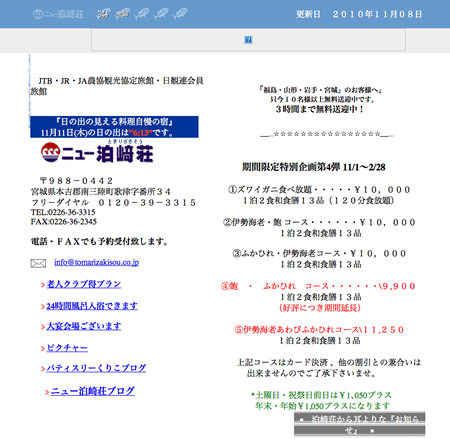
Task: Click the ②伊勢海老・鮑コース plan line
Action: [x=319, y=222]
